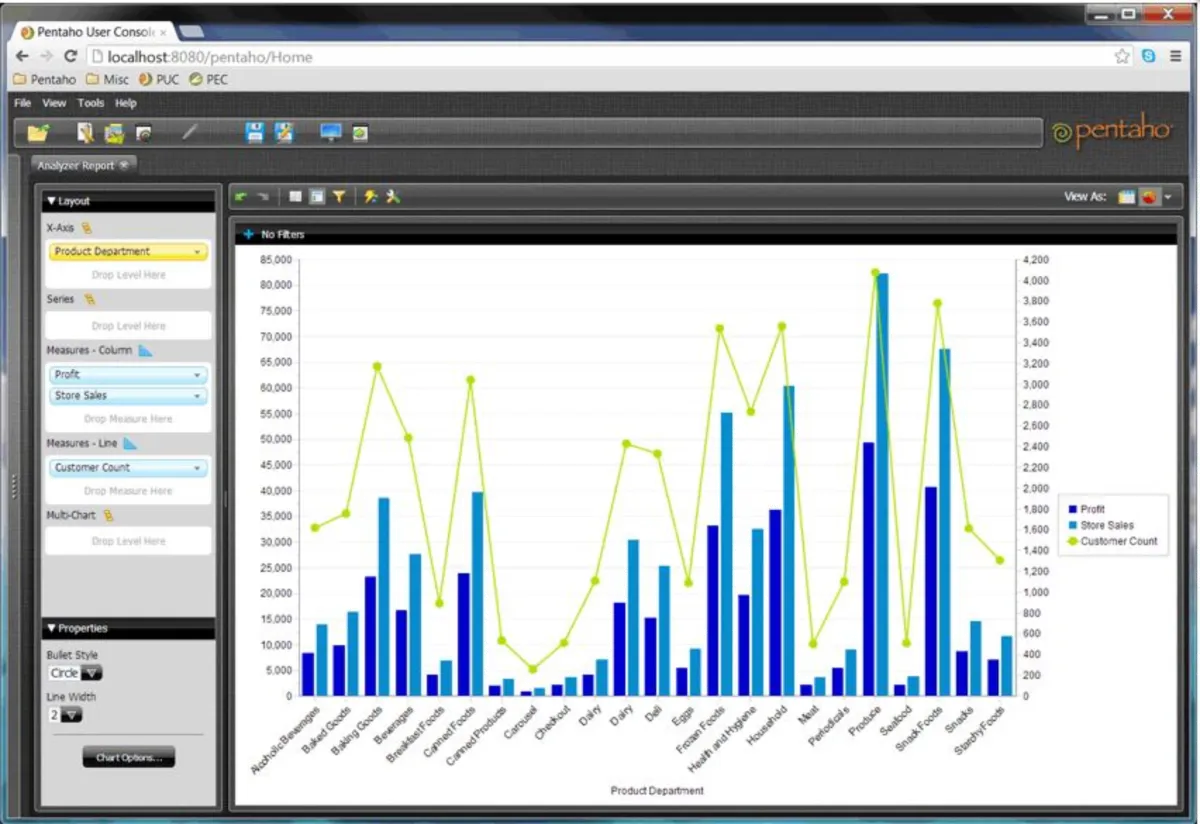Open Store Sales measure dropdown
Viewport: 1200px width, 824px height.
click(197, 396)
